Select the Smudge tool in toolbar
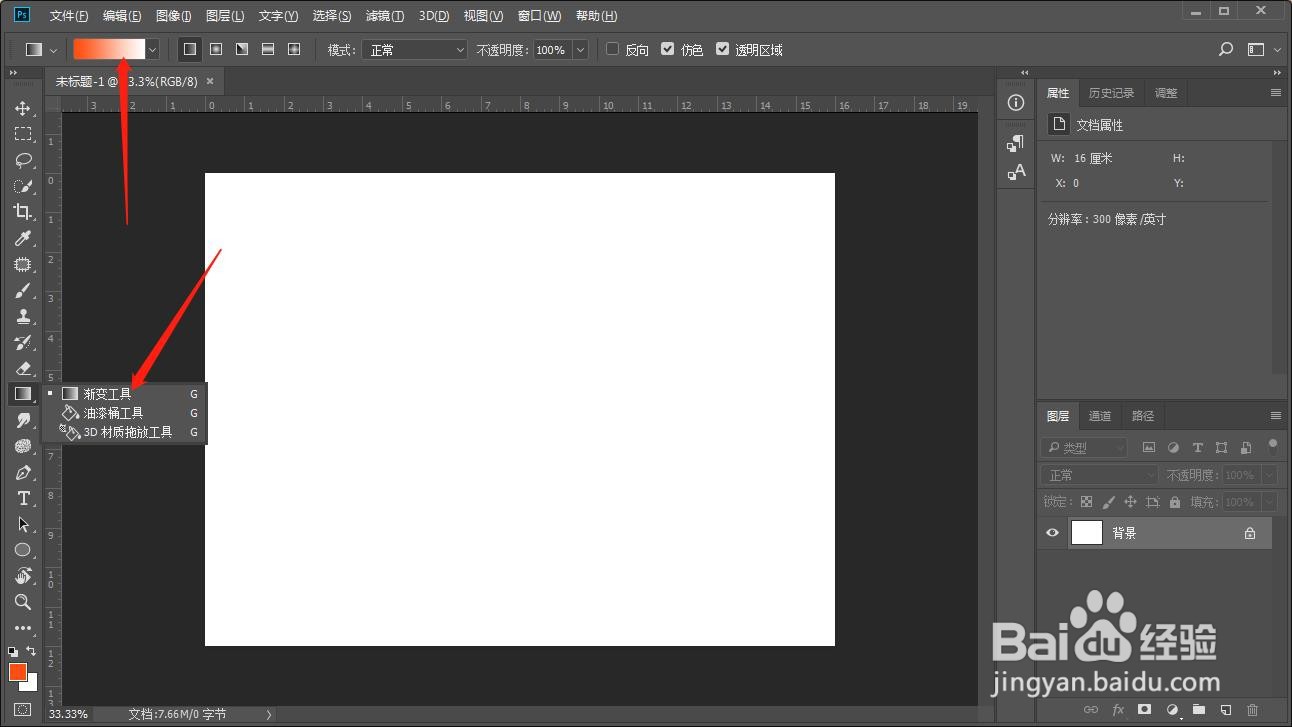1292x727 pixels. (x=23, y=420)
